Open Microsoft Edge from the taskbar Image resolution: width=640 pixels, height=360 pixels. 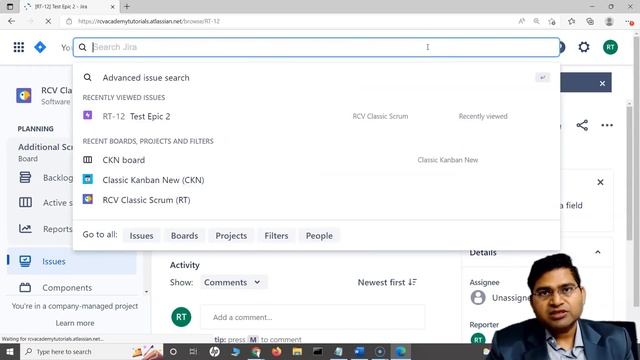pyautogui.click(x=401, y=351)
